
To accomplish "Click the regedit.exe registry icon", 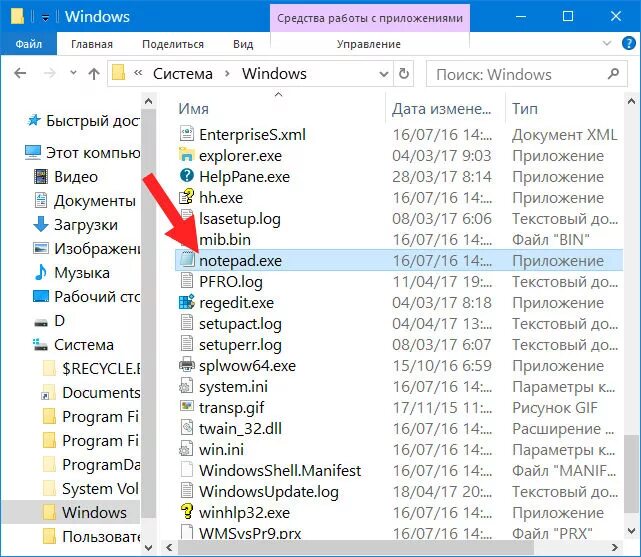I will point(186,302).
